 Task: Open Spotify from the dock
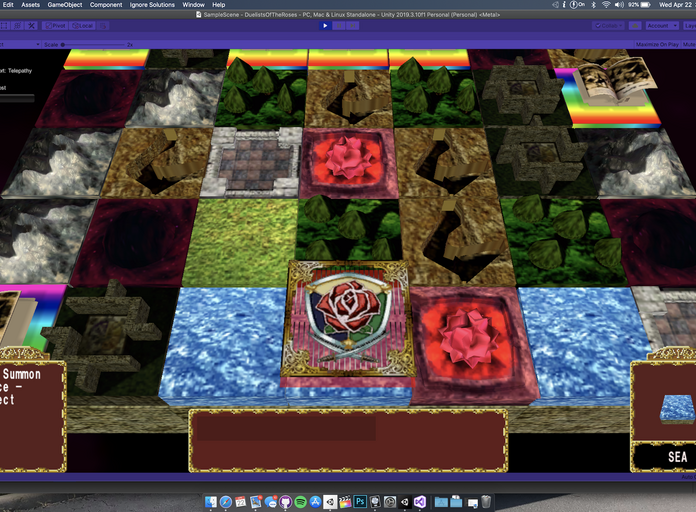301,502
